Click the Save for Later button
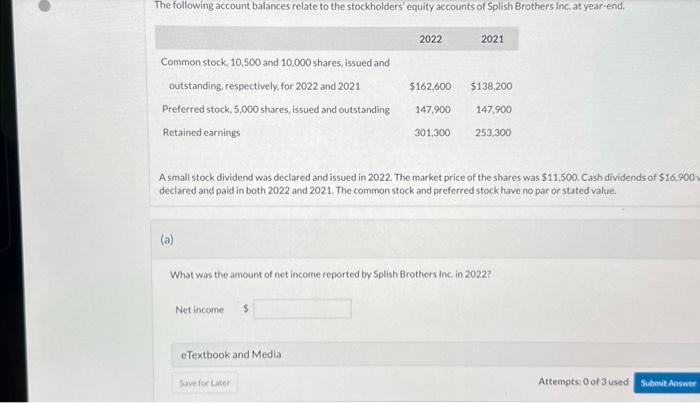 tap(205, 383)
